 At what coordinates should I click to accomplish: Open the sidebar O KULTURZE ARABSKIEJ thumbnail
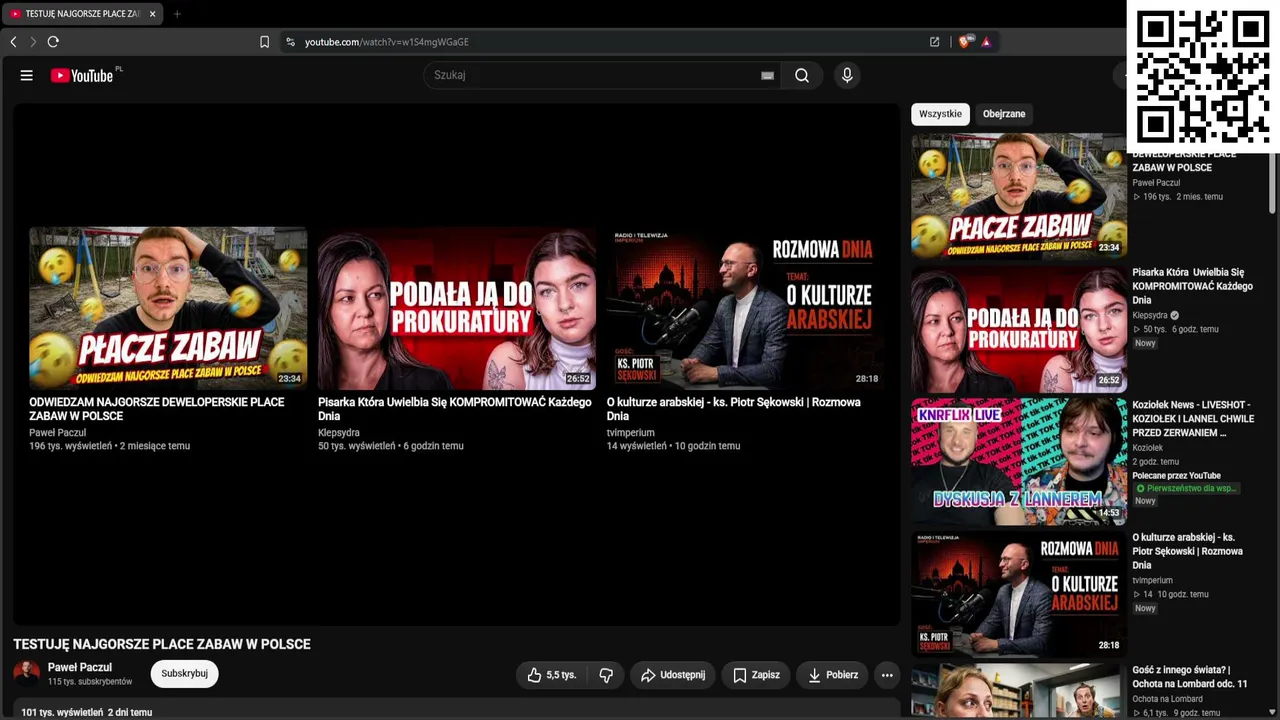tap(1018, 593)
